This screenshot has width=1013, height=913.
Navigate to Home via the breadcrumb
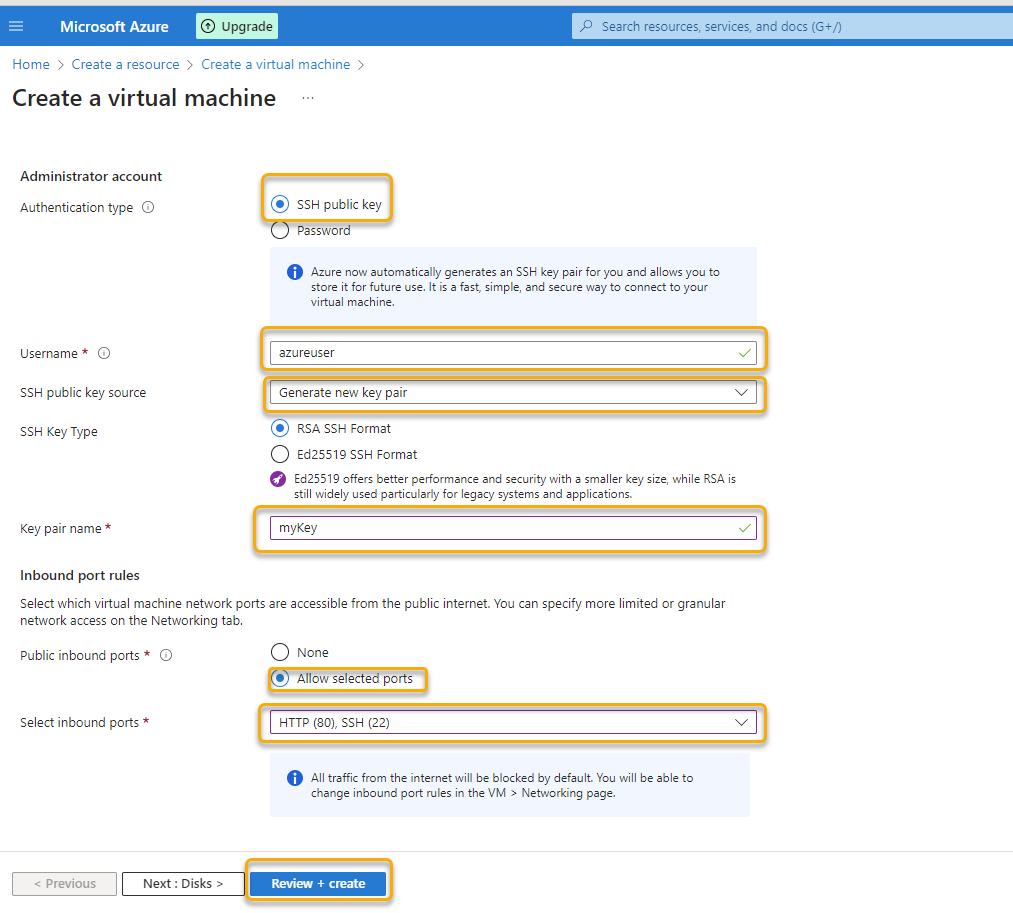[30, 64]
